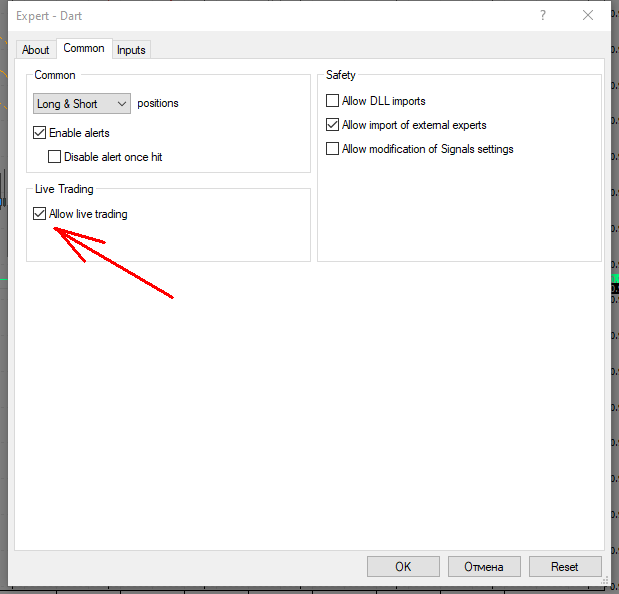Confirm with the OK button
The width and height of the screenshot is (619, 594).
click(x=403, y=567)
